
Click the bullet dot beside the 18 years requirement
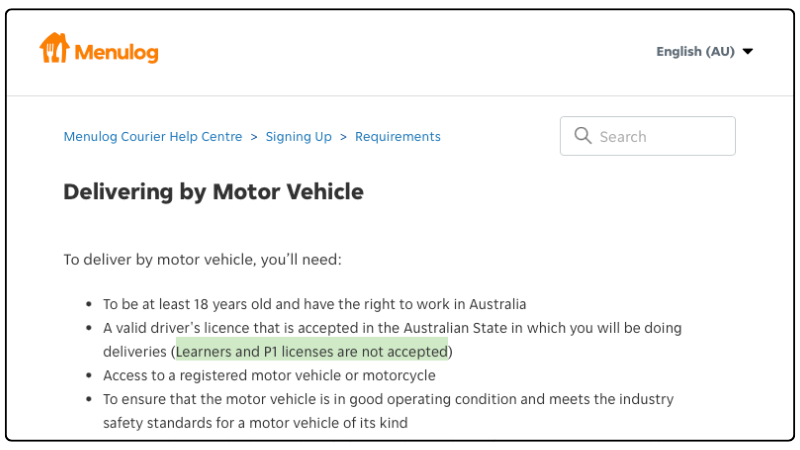[89, 305]
